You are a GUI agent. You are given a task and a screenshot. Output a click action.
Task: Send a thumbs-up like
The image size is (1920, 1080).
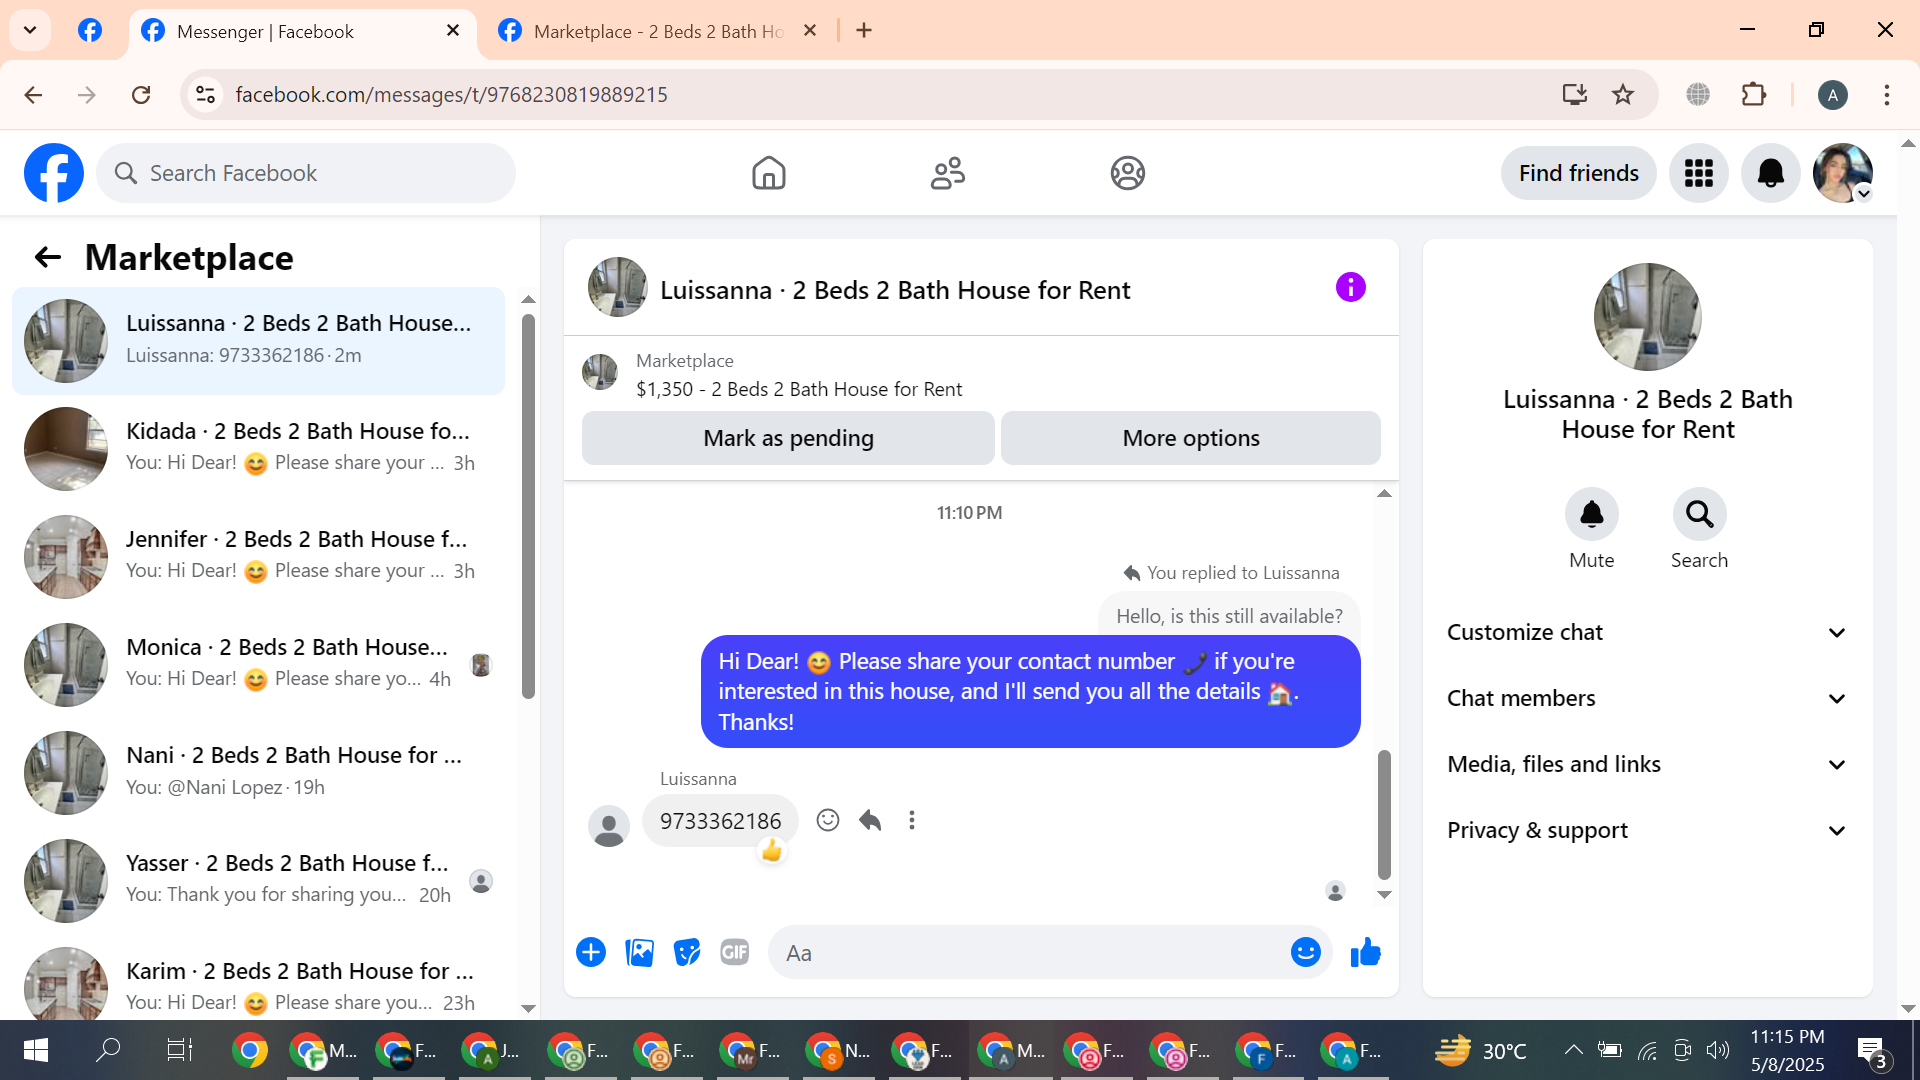pos(1365,952)
